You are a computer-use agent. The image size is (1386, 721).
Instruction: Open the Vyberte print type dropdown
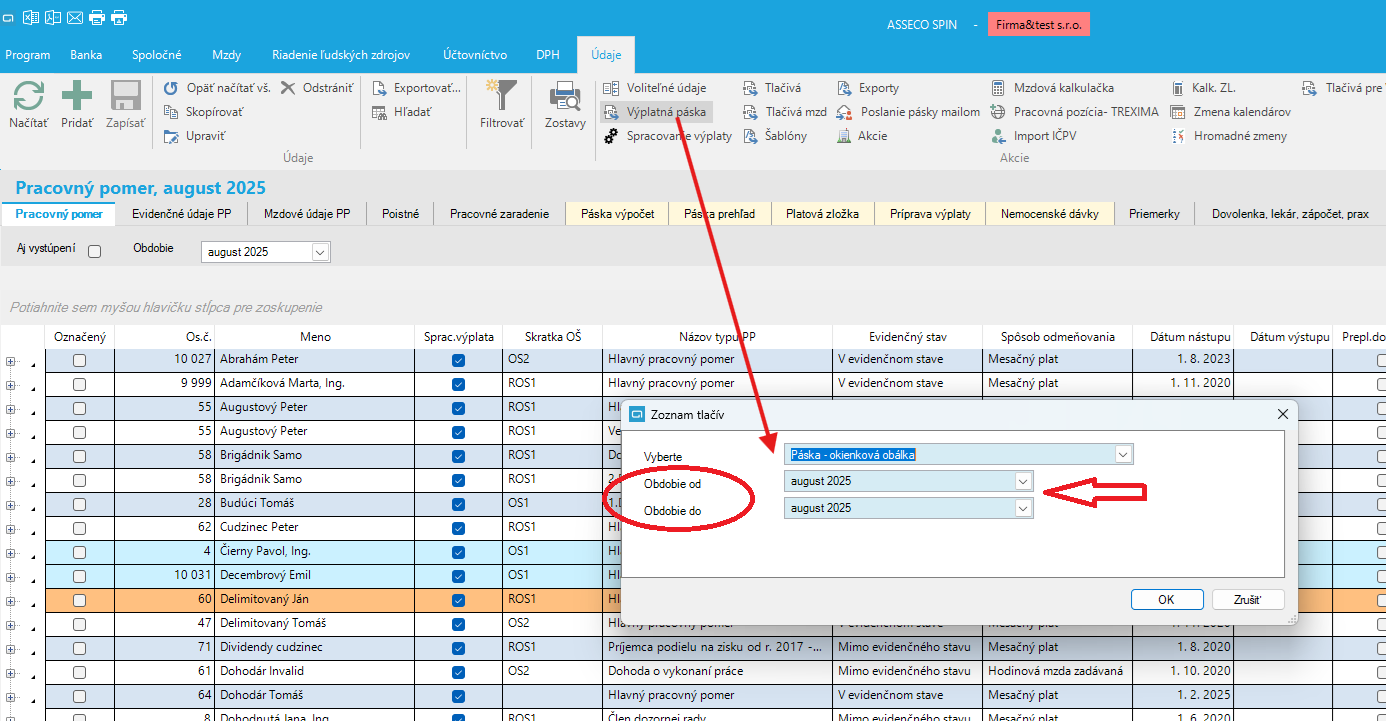pyautogui.click(x=1123, y=455)
